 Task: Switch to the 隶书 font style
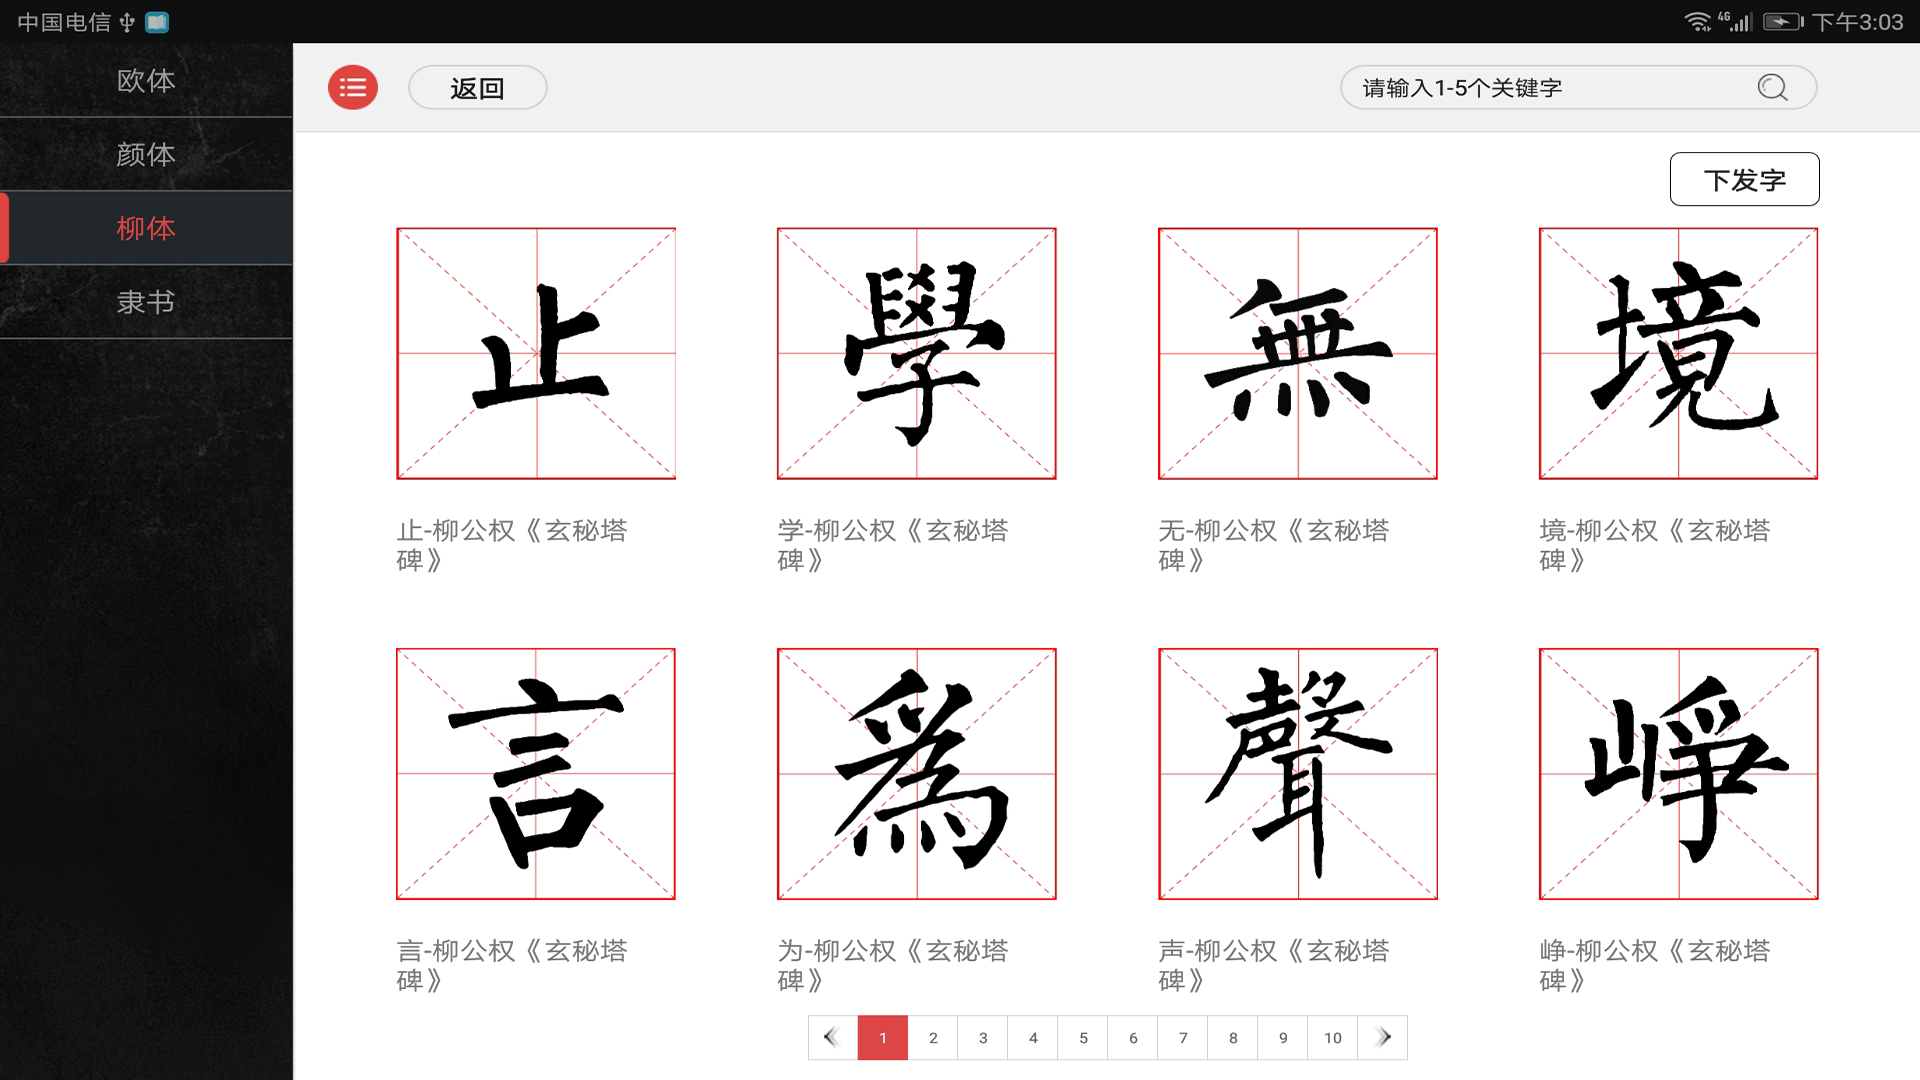tap(145, 302)
